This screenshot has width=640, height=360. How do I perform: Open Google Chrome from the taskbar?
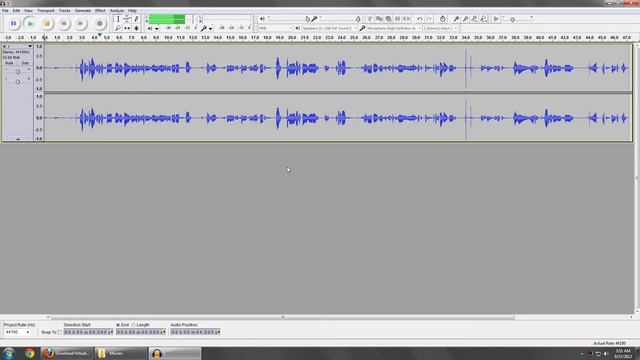pyautogui.click(x=29, y=353)
